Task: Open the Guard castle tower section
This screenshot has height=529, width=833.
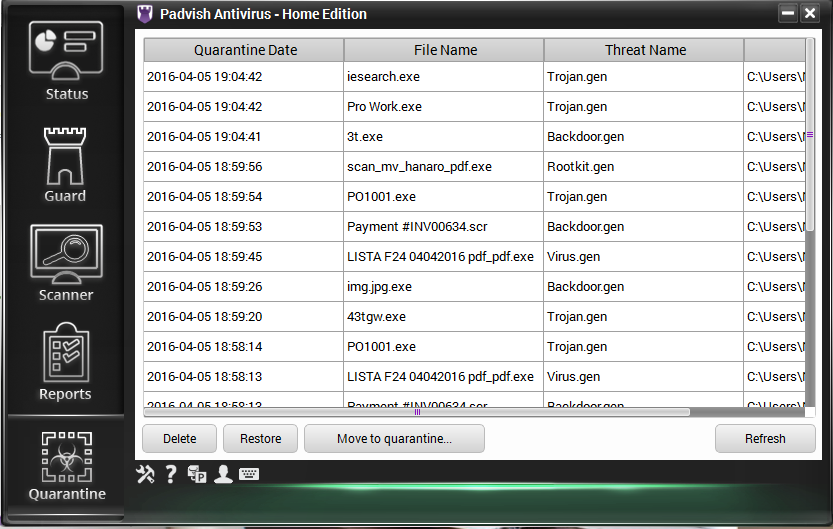Action: pos(65,165)
